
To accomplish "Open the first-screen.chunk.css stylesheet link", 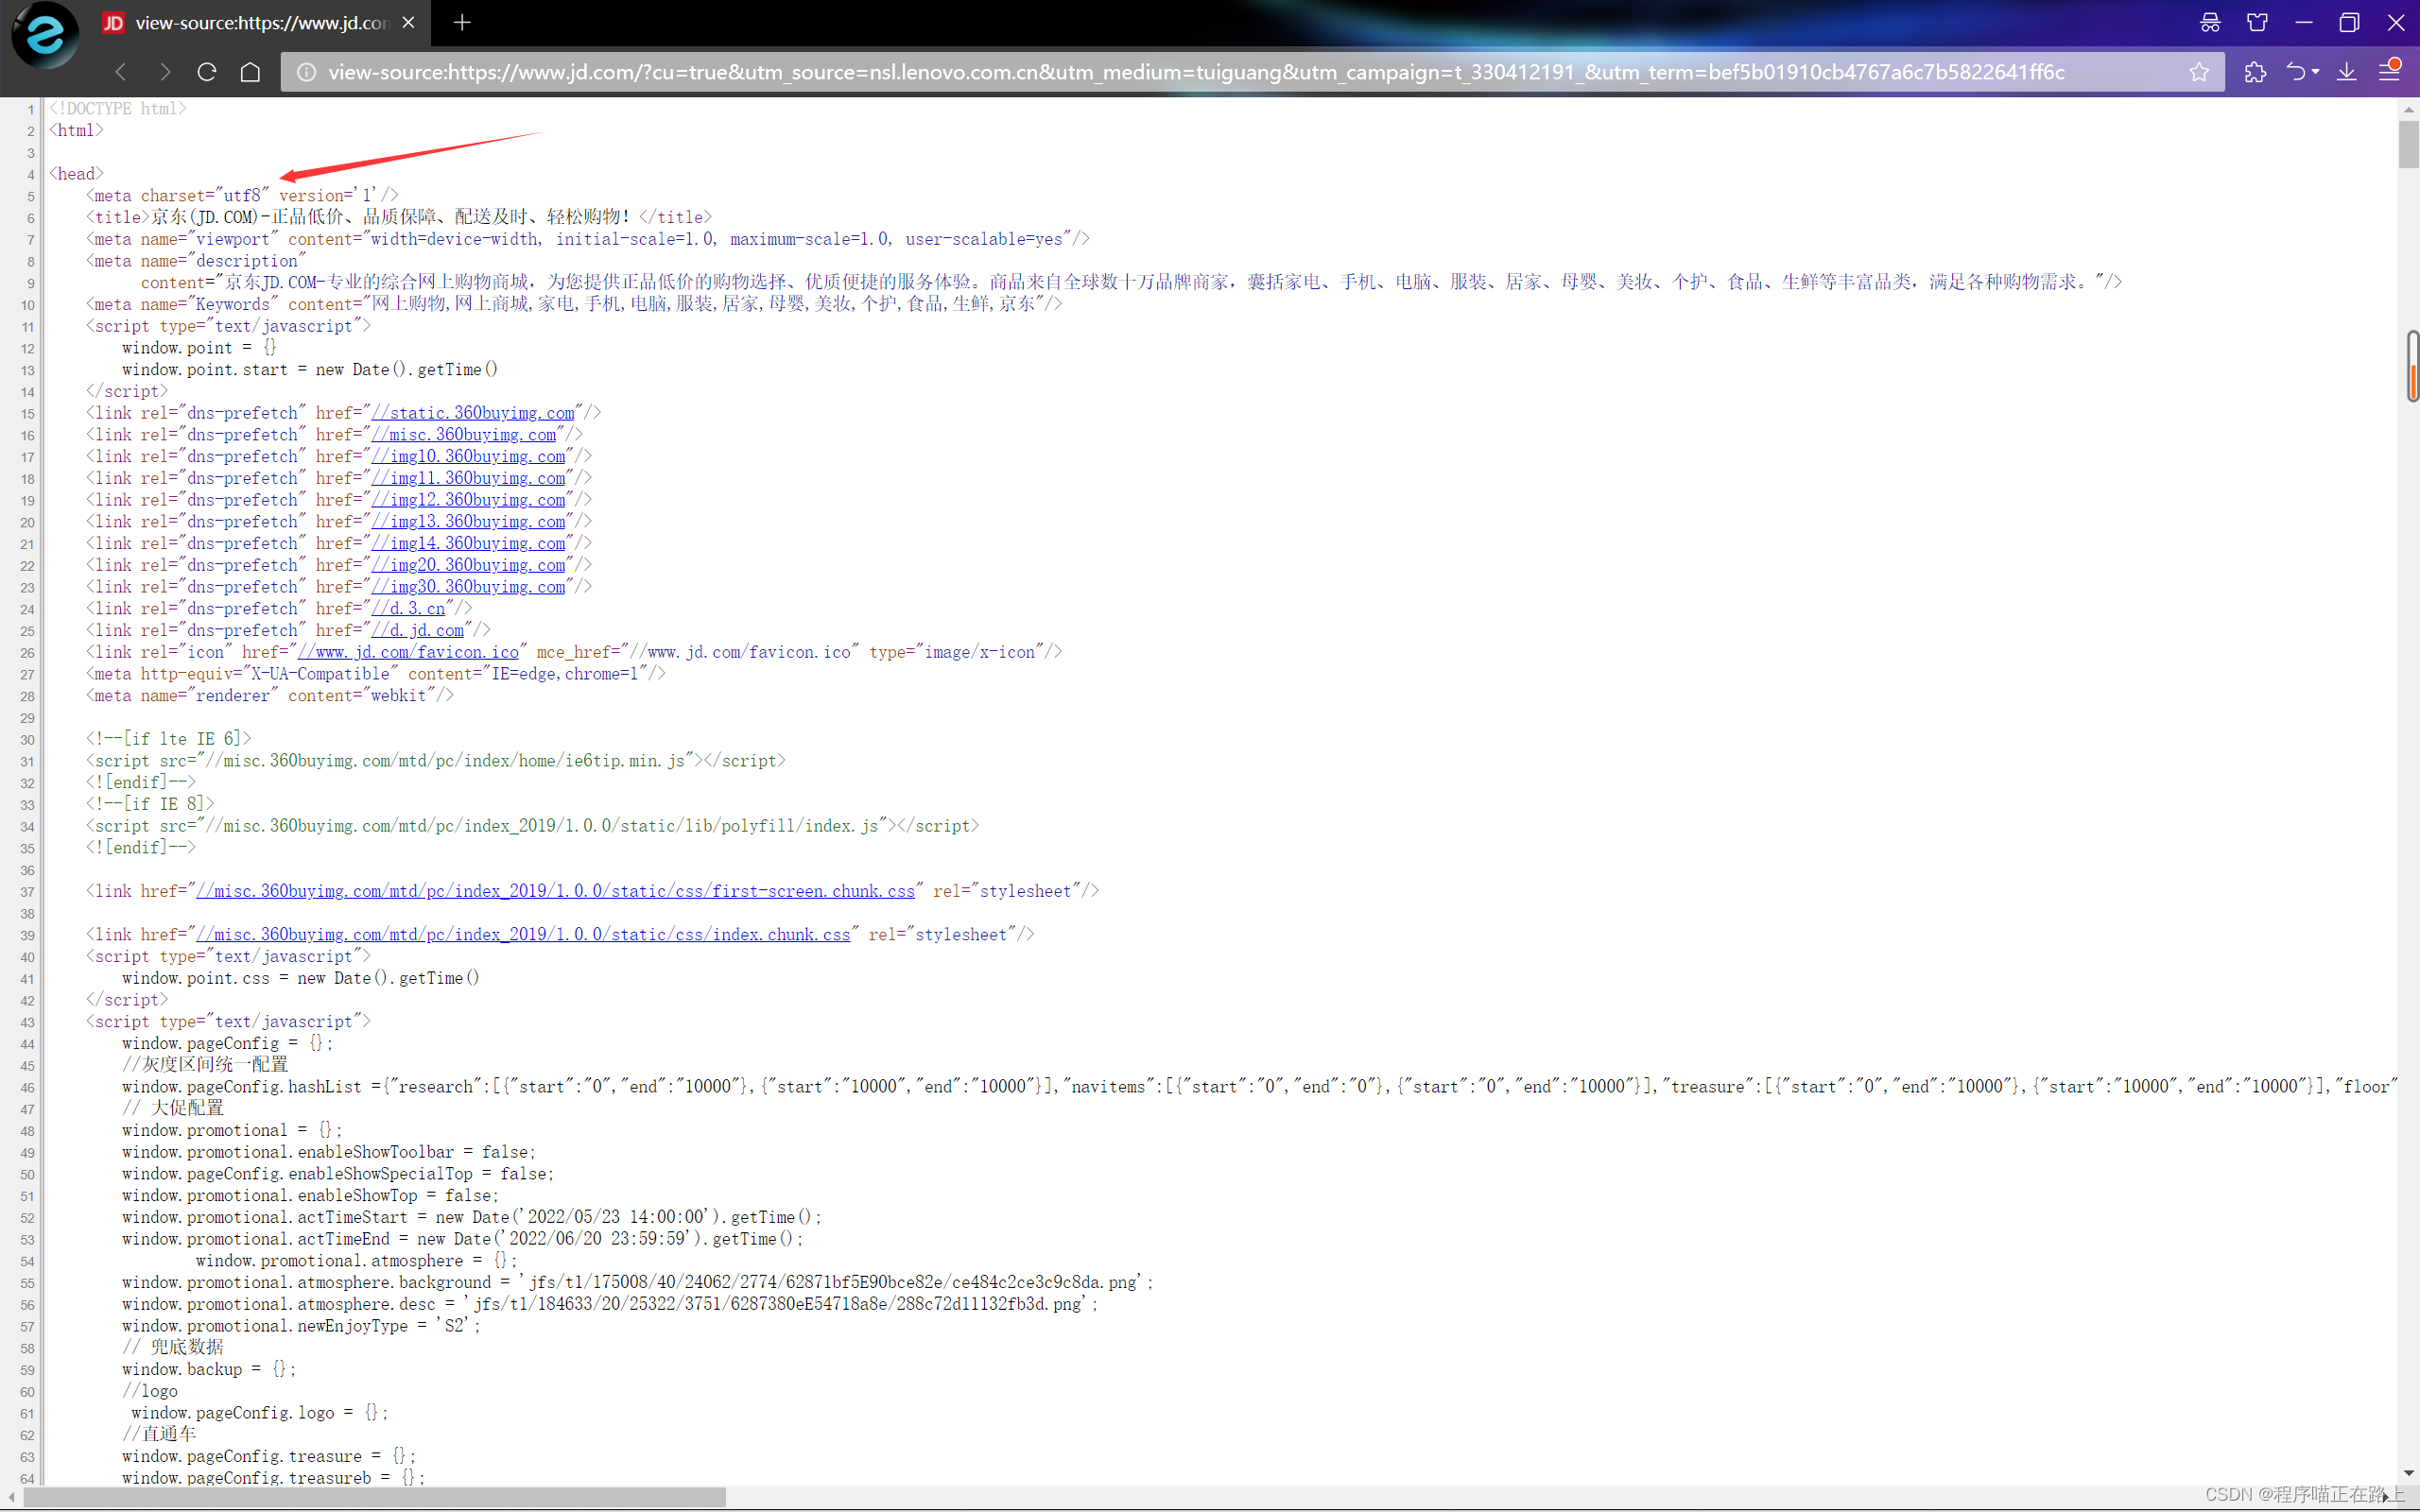I will click(x=555, y=892).
